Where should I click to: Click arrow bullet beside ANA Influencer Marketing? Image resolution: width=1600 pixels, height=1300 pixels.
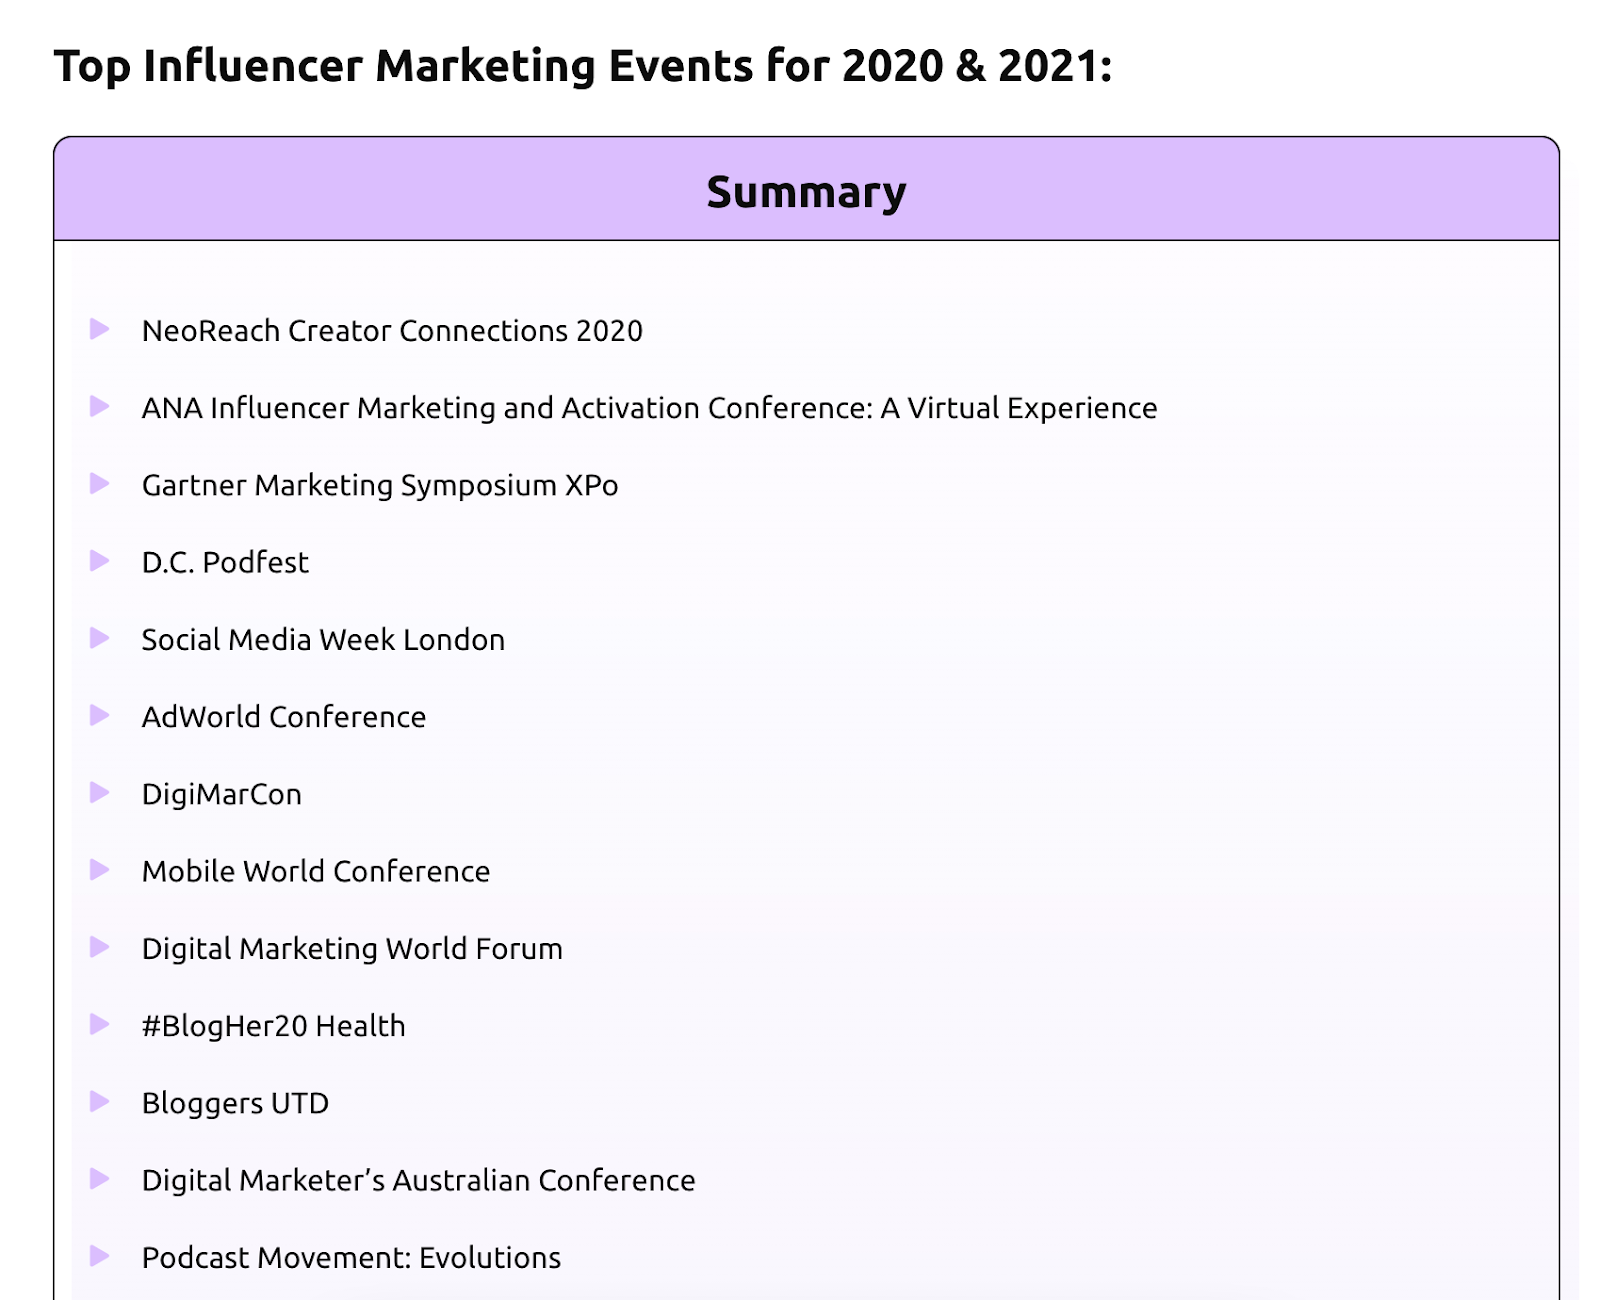pos(99,405)
